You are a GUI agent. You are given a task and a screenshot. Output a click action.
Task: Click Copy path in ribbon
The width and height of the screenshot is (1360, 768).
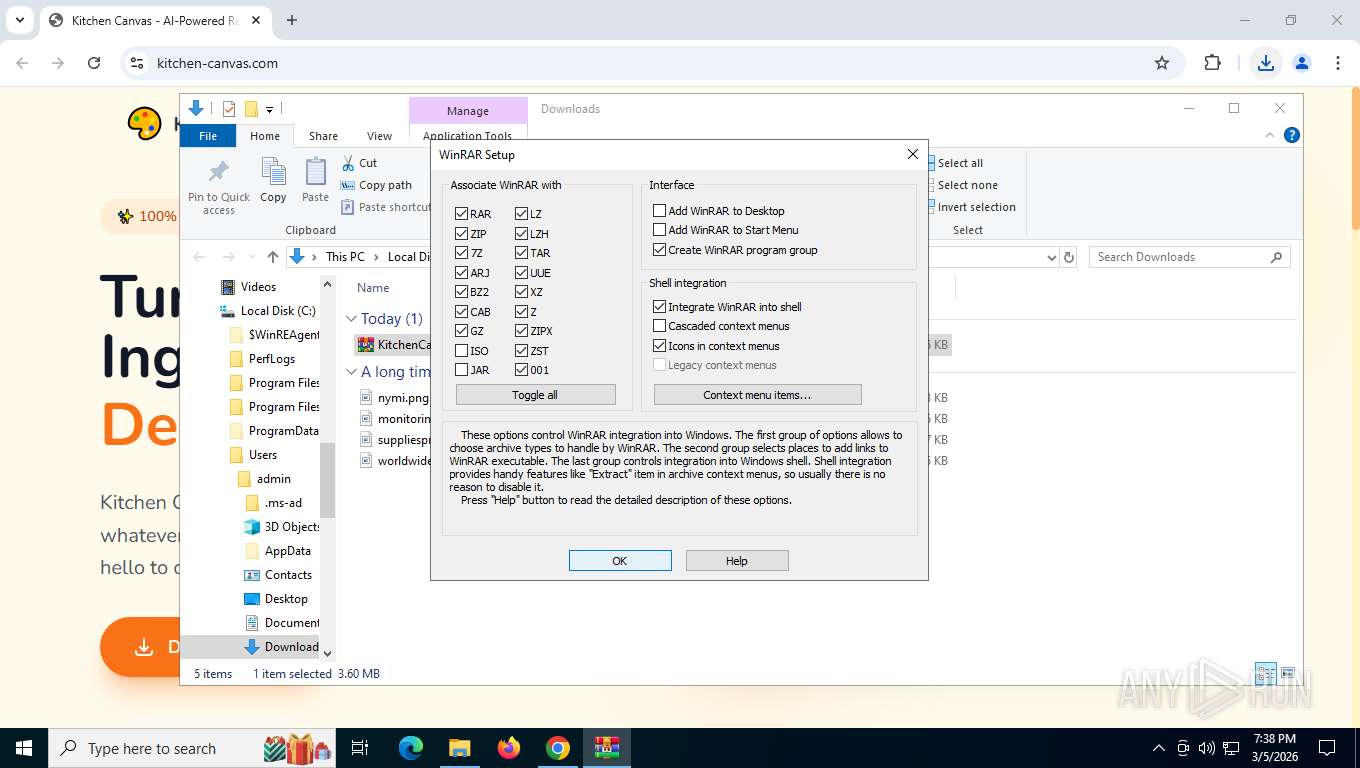point(376,185)
